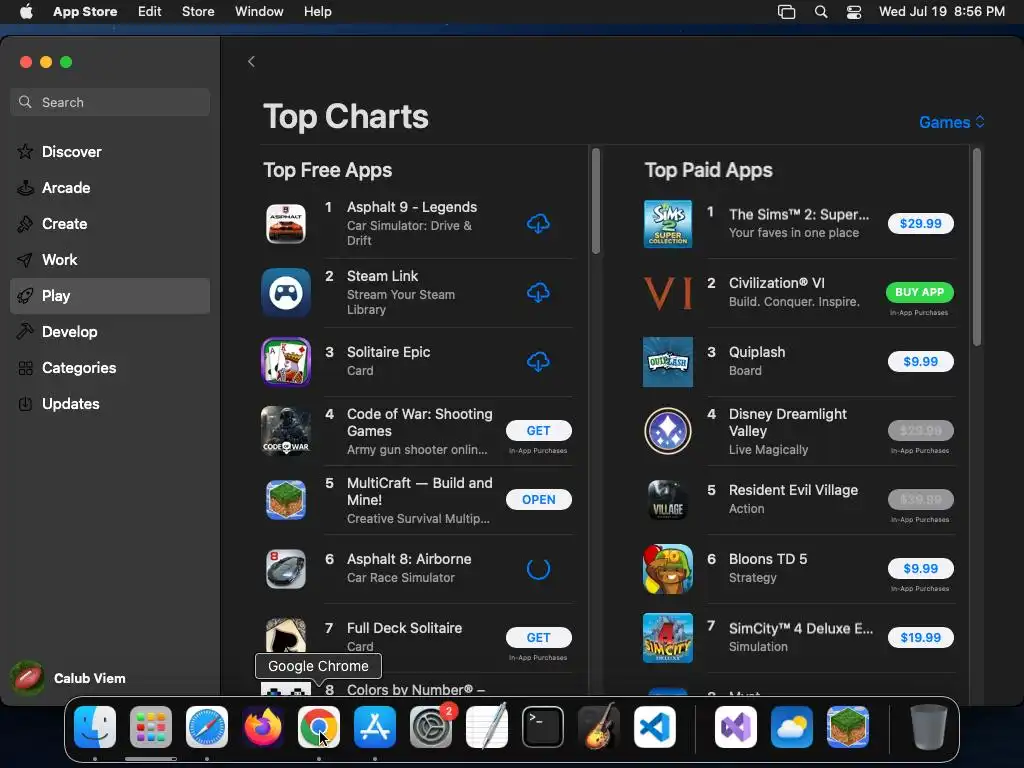Launch Firefox from the Dock
Screen dimensions: 1024x768
[263, 726]
